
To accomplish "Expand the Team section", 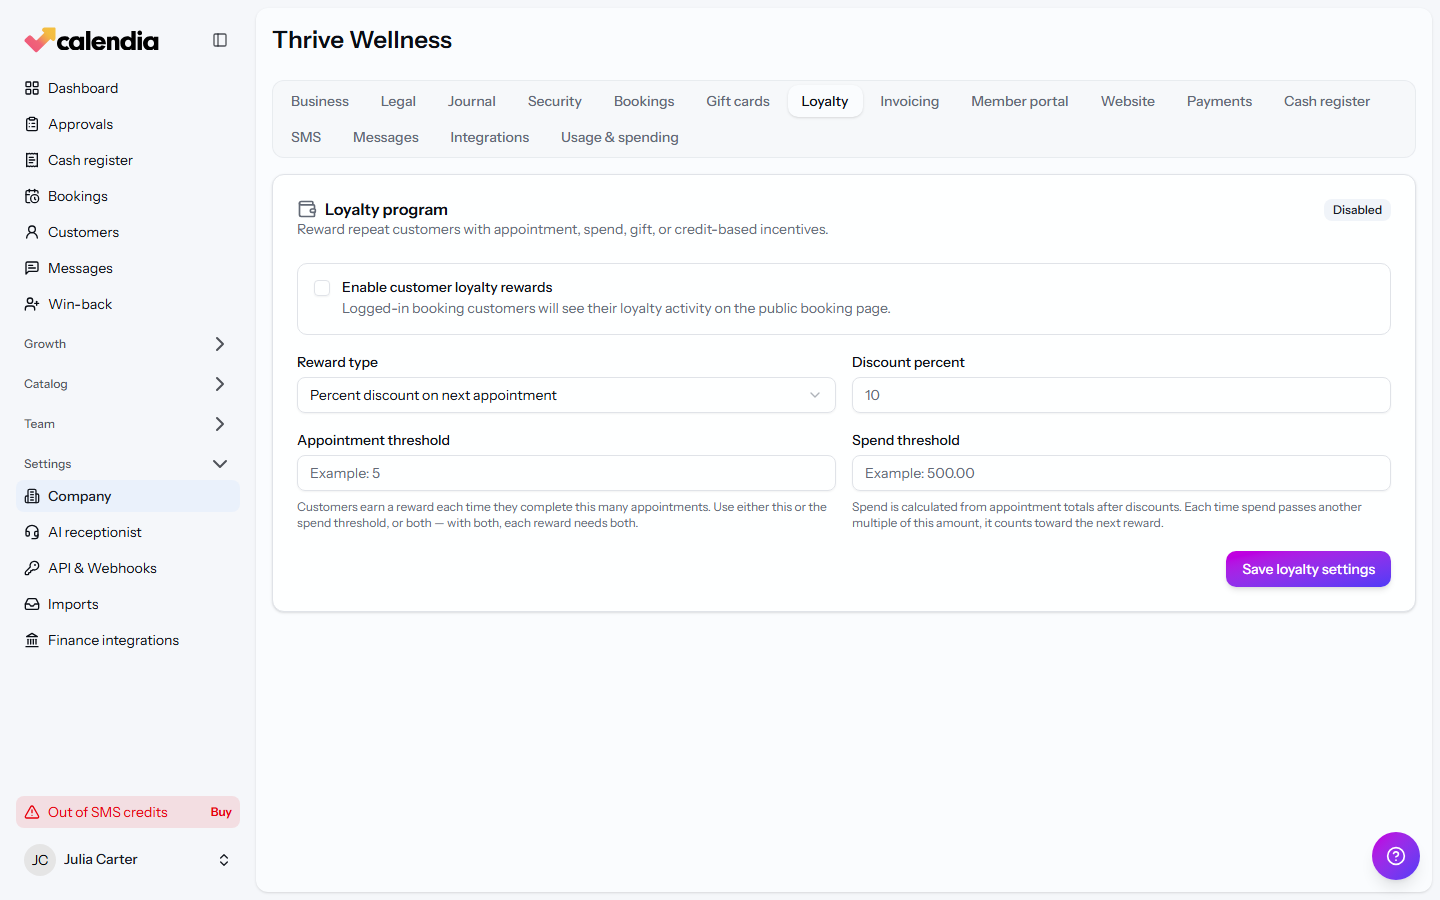I will coord(128,424).
